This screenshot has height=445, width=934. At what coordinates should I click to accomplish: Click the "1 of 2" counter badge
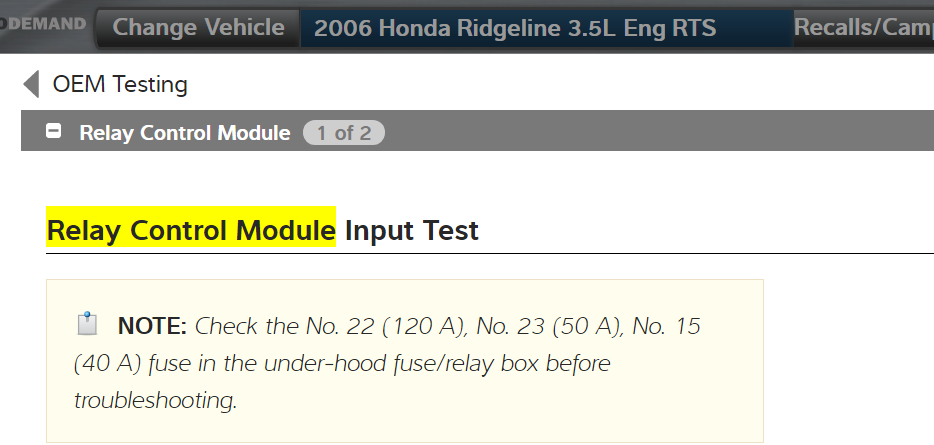344,133
